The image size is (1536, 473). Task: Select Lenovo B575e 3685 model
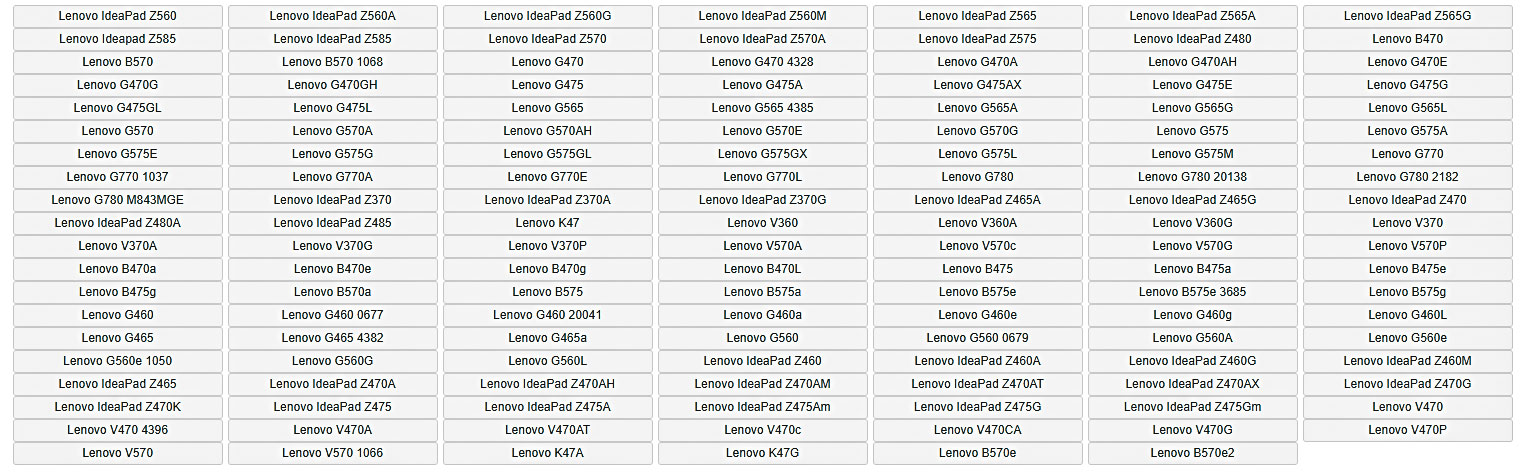[1193, 292]
